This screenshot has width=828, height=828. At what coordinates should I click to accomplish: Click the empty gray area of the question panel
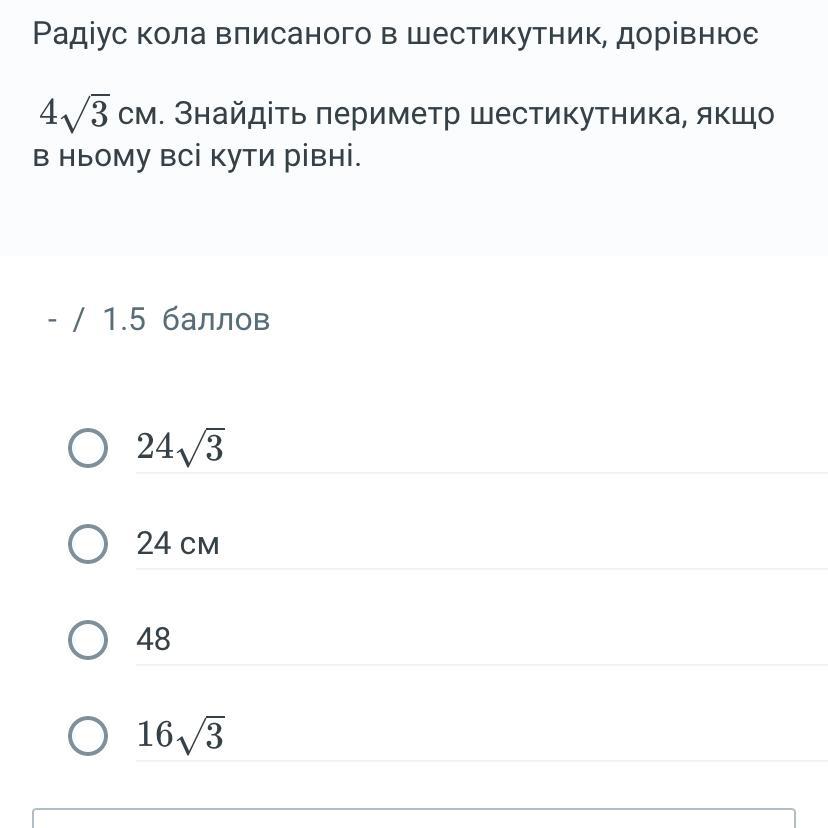414,217
